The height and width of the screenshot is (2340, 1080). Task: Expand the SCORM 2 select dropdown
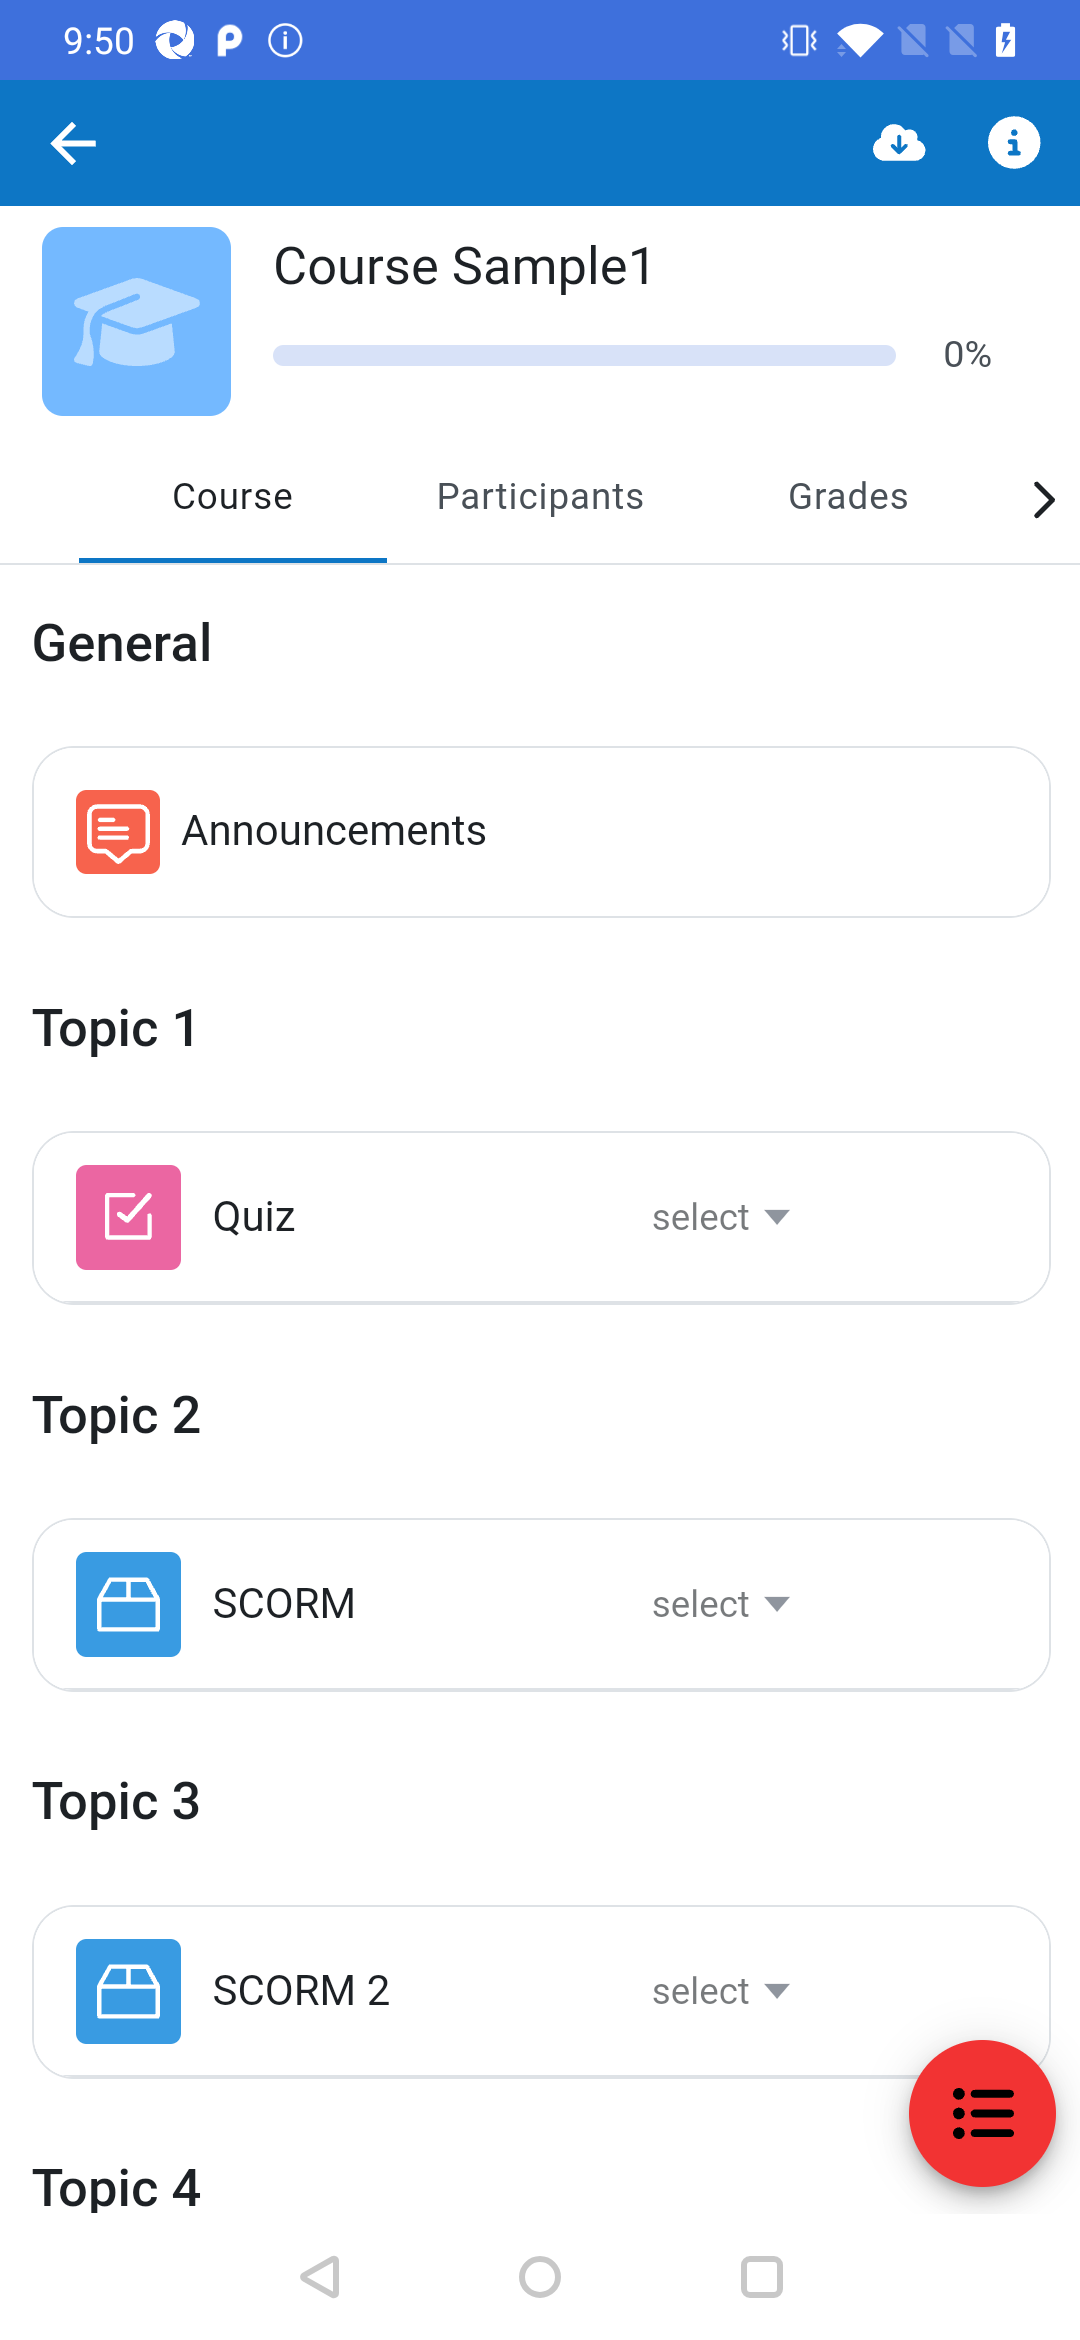721,1991
